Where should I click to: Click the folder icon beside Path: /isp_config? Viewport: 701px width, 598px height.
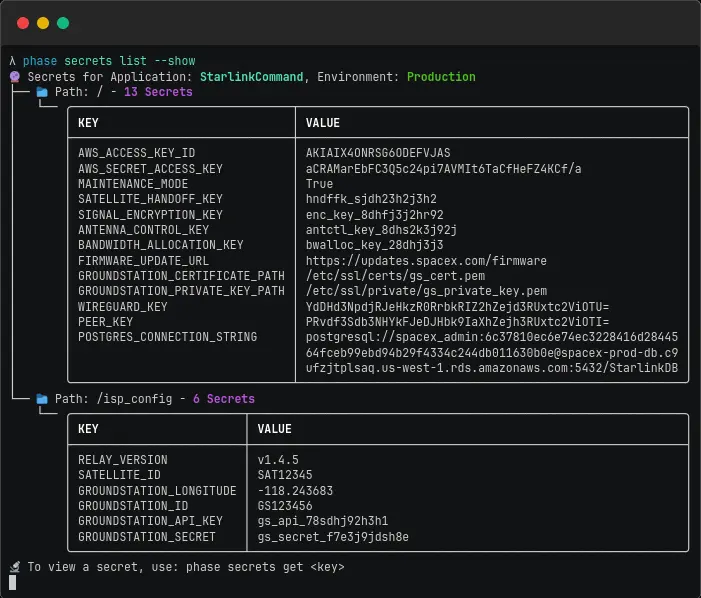click(42, 399)
